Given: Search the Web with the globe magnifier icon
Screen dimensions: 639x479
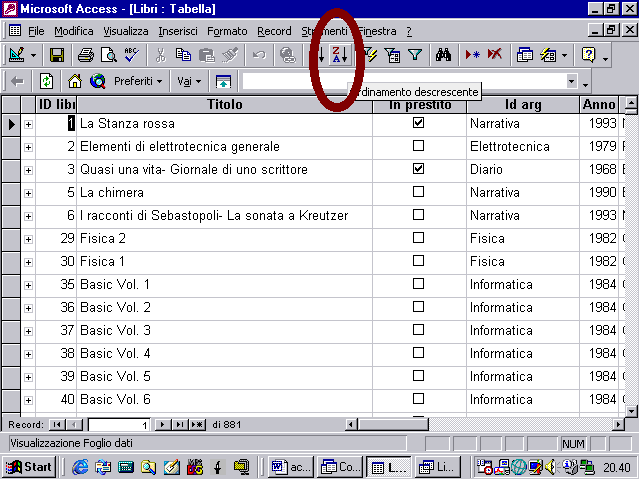Looking at the screenshot, I should pyautogui.click(x=98, y=81).
